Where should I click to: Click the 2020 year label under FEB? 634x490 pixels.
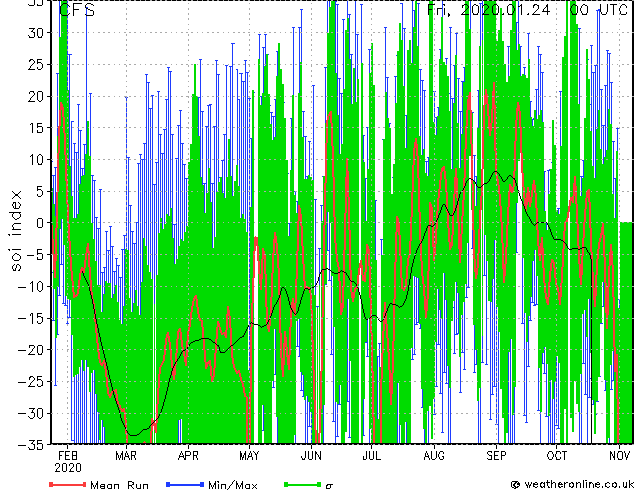pos(68,468)
